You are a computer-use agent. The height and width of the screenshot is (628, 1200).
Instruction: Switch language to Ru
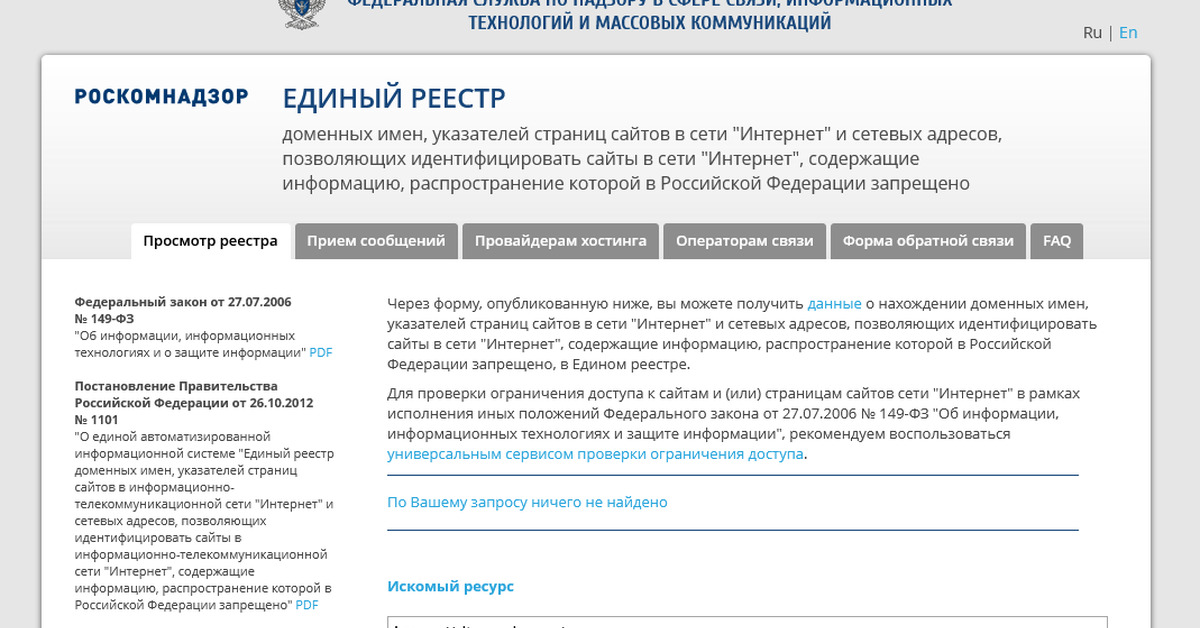[x=1092, y=32]
